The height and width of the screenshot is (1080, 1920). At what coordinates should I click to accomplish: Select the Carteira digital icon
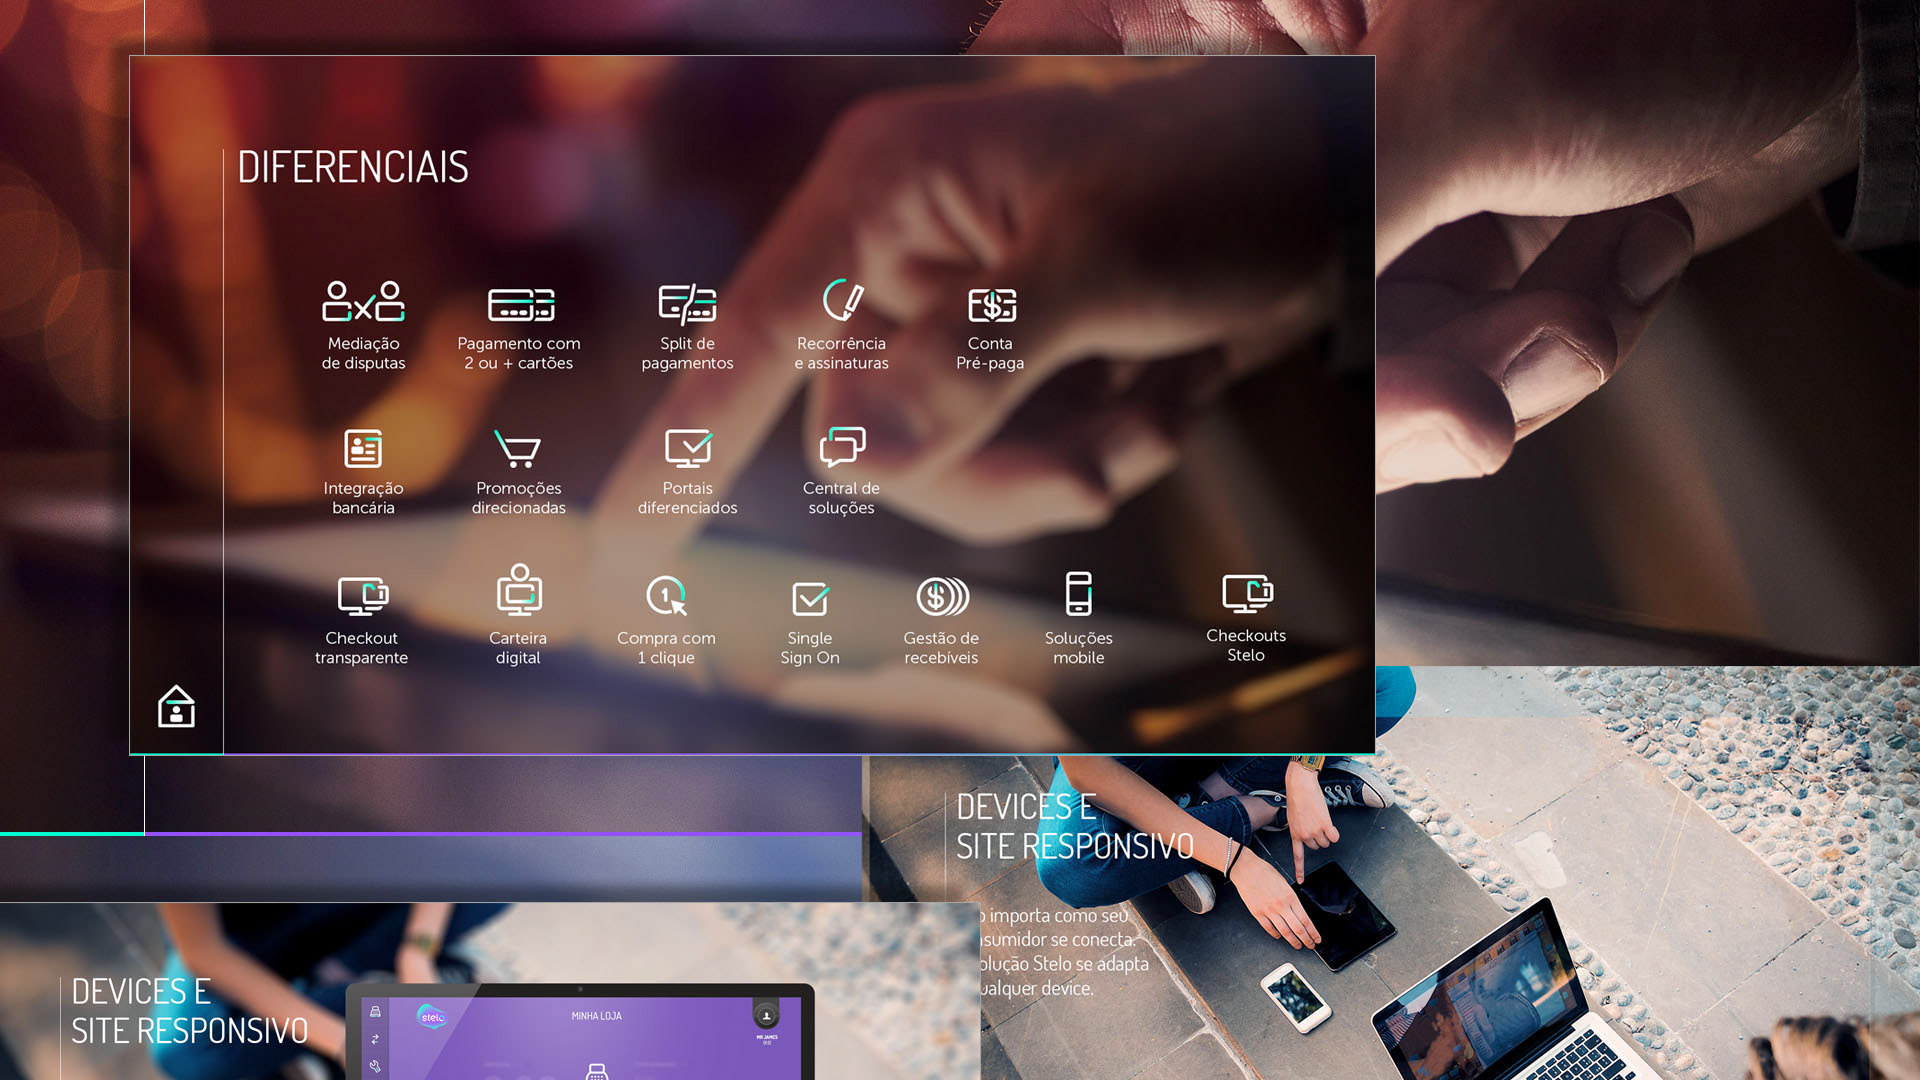(519, 590)
